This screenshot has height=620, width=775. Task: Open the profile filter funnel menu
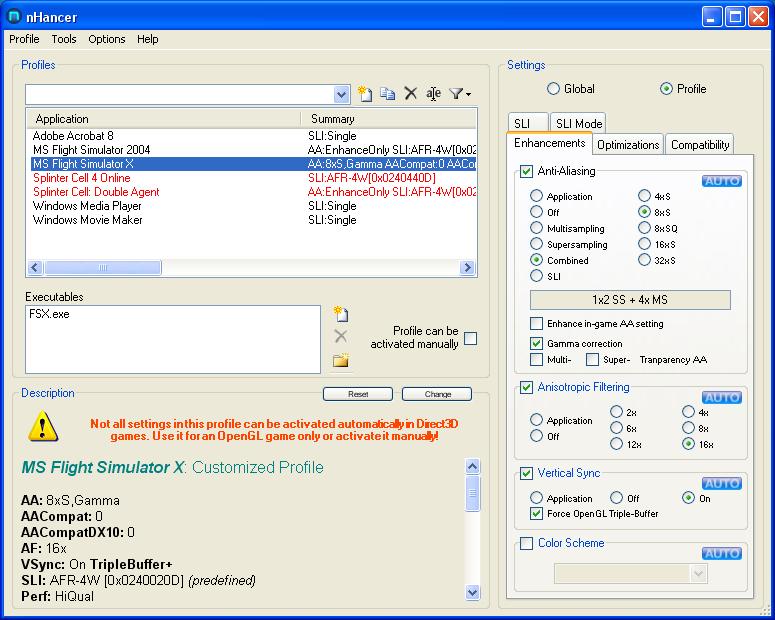click(459, 94)
